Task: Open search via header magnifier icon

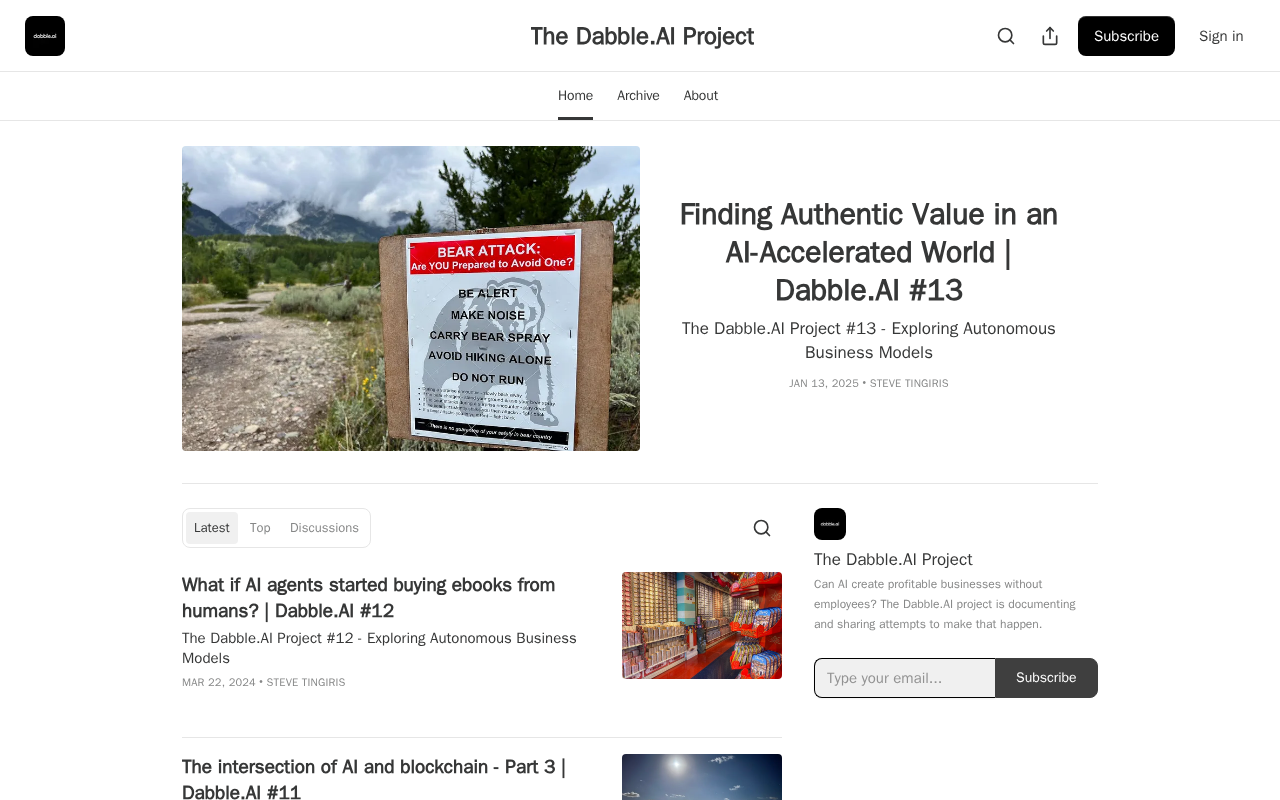Action: pyautogui.click(x=1006, y=36)
